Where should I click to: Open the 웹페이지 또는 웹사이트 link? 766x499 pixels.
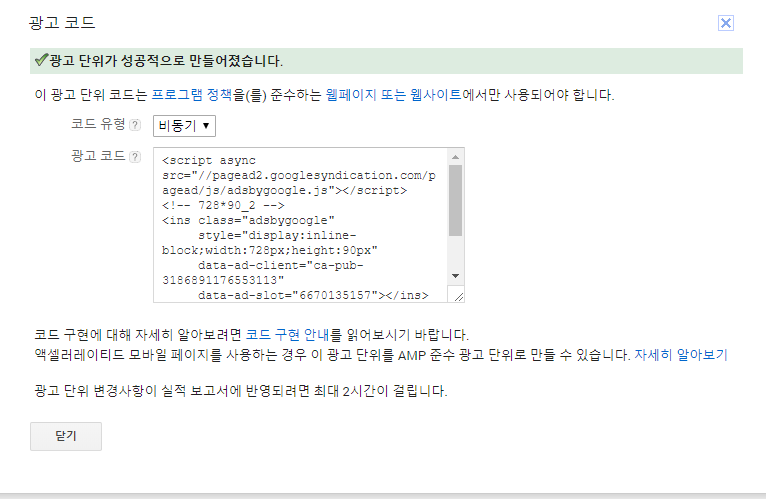click(393, 95)
